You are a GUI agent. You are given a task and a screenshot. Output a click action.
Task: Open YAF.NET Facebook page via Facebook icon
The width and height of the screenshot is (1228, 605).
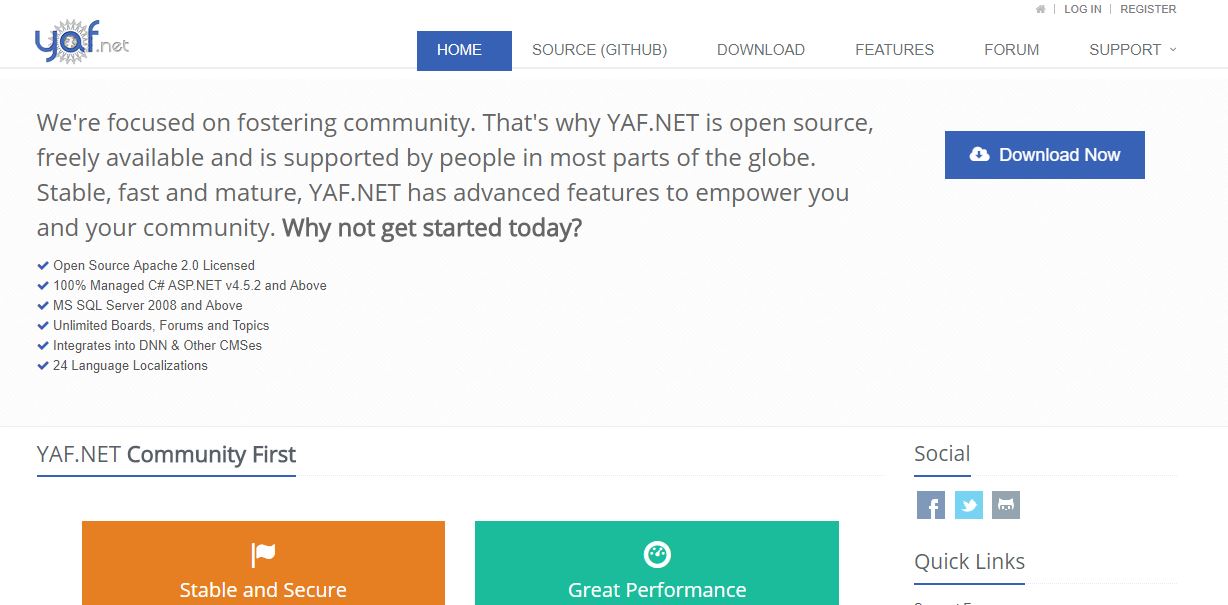(x=930, y=505)
